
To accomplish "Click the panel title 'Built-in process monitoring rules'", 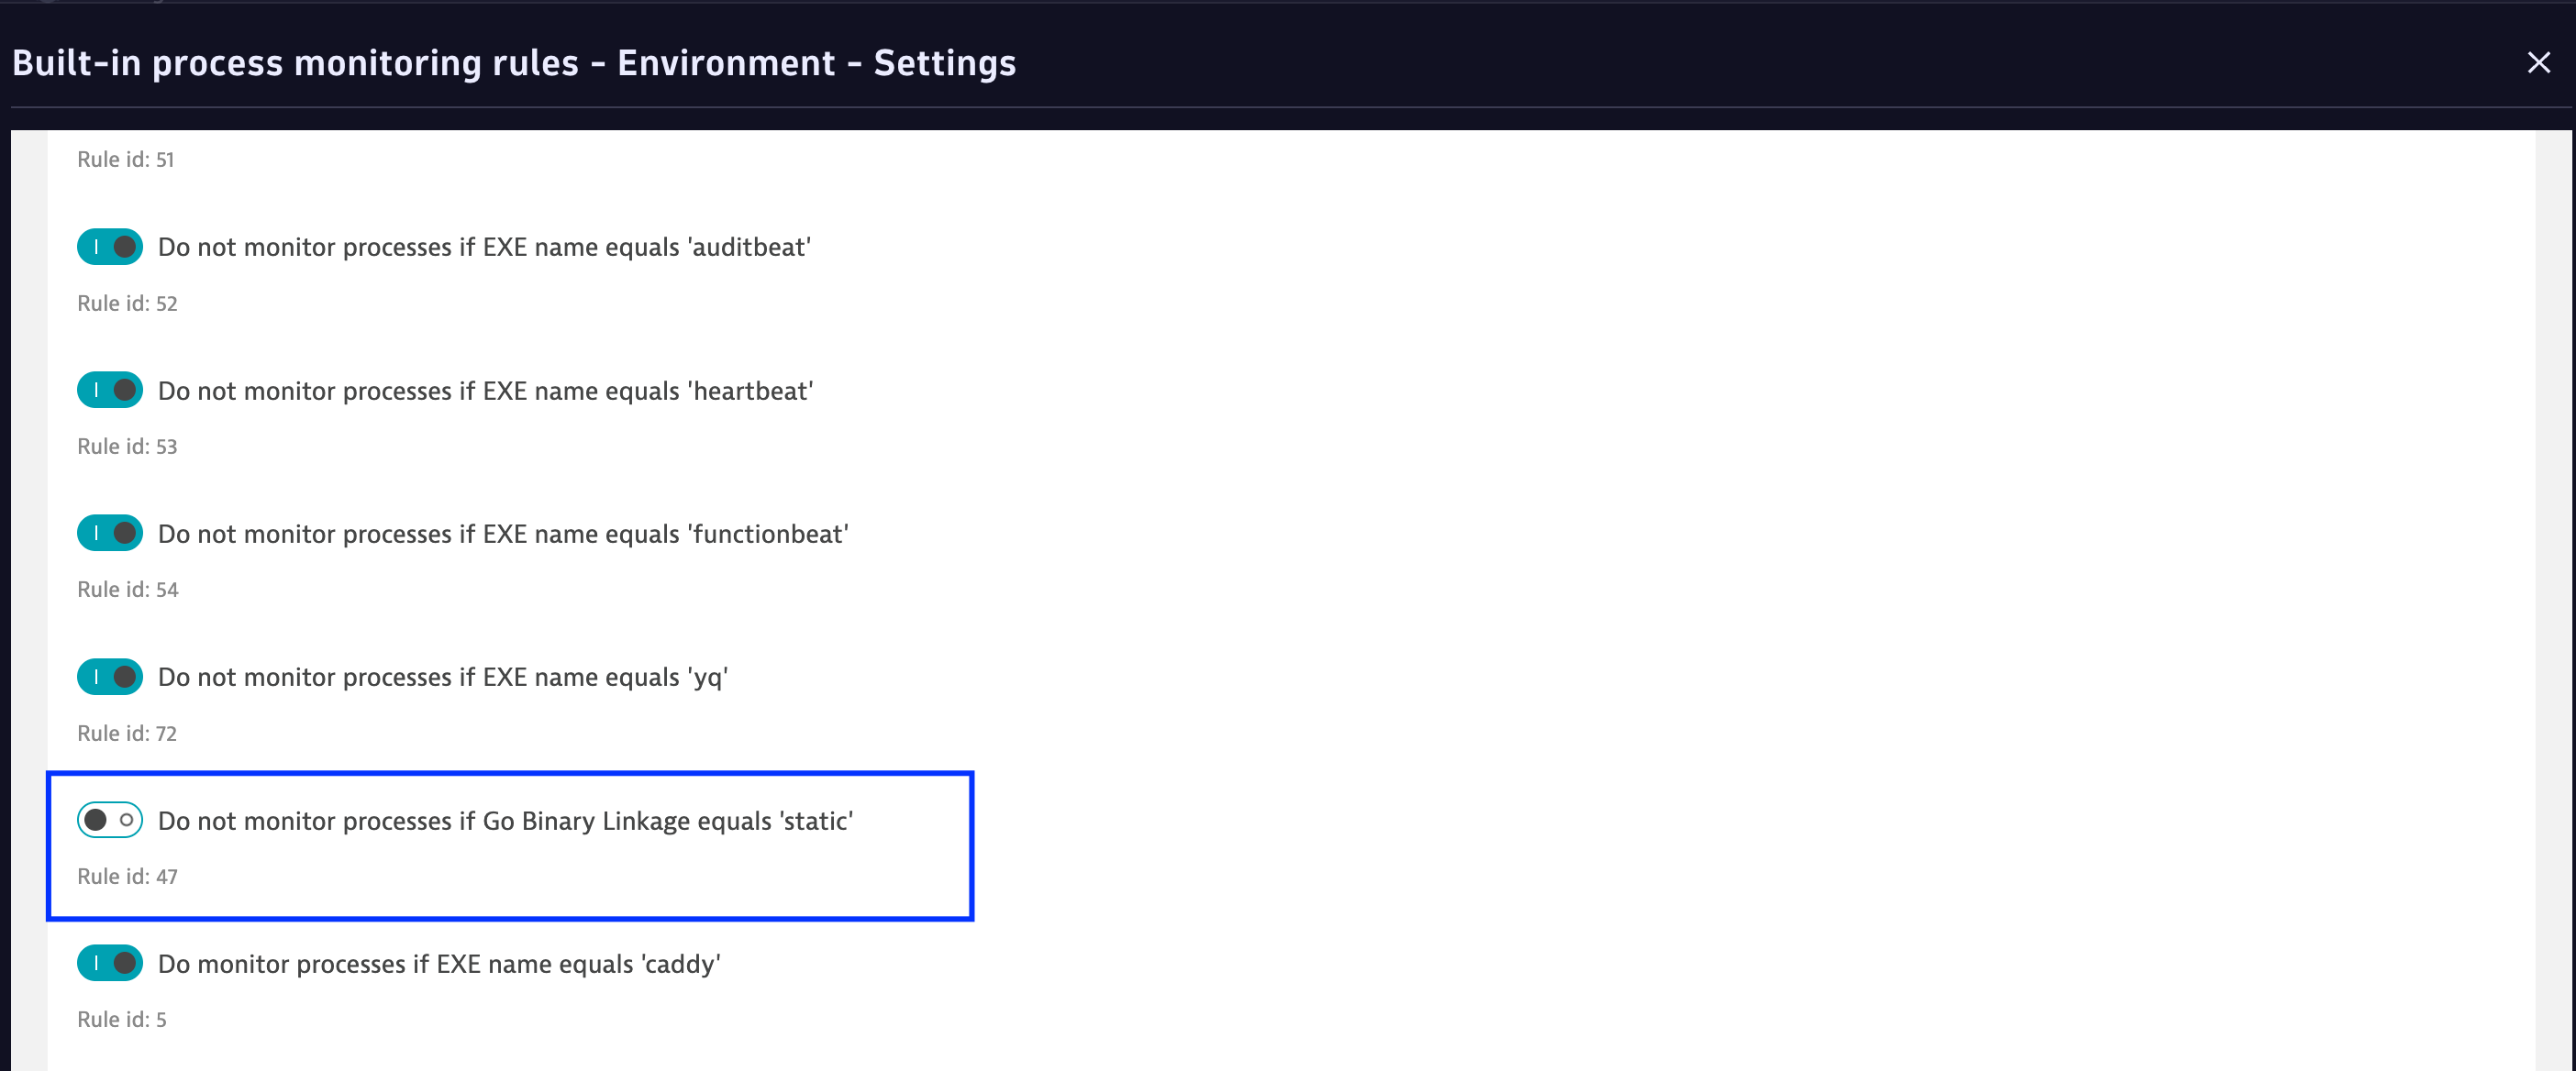I will (295, 63).
